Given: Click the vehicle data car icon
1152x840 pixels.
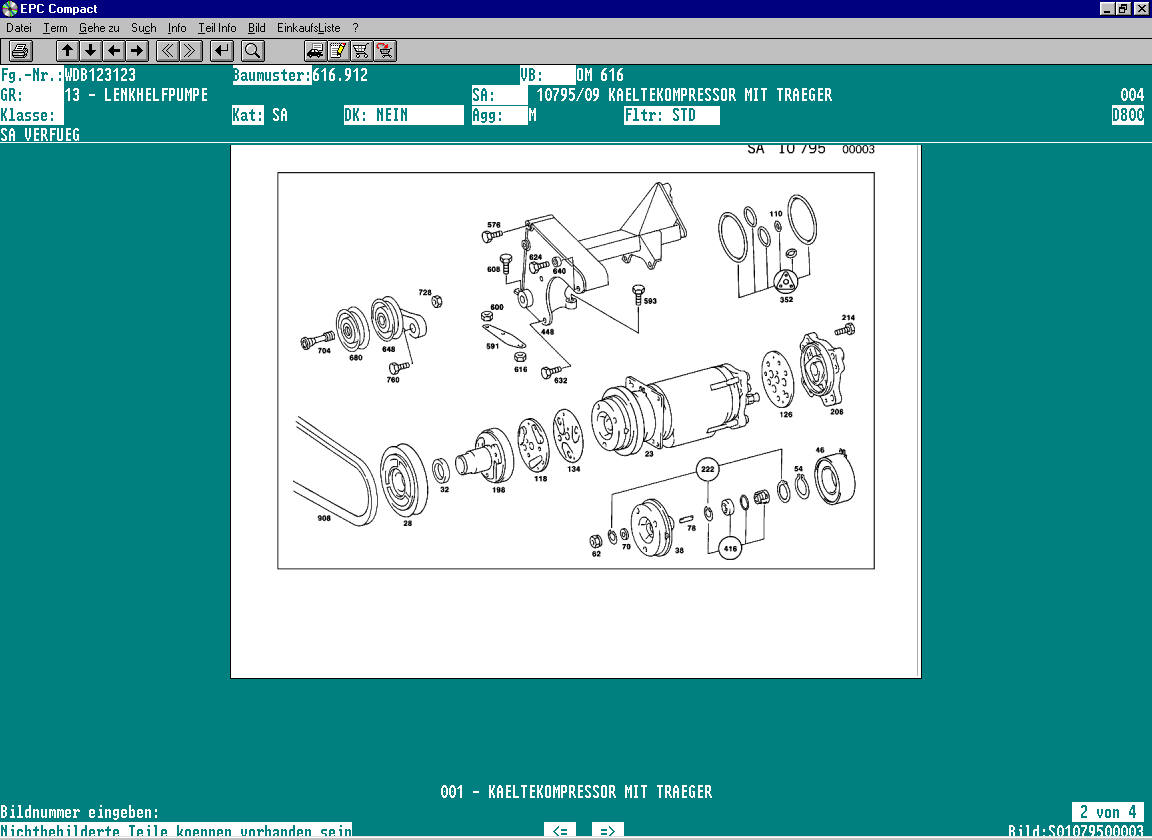Looking at the screenshot, I should click(315, 50).
